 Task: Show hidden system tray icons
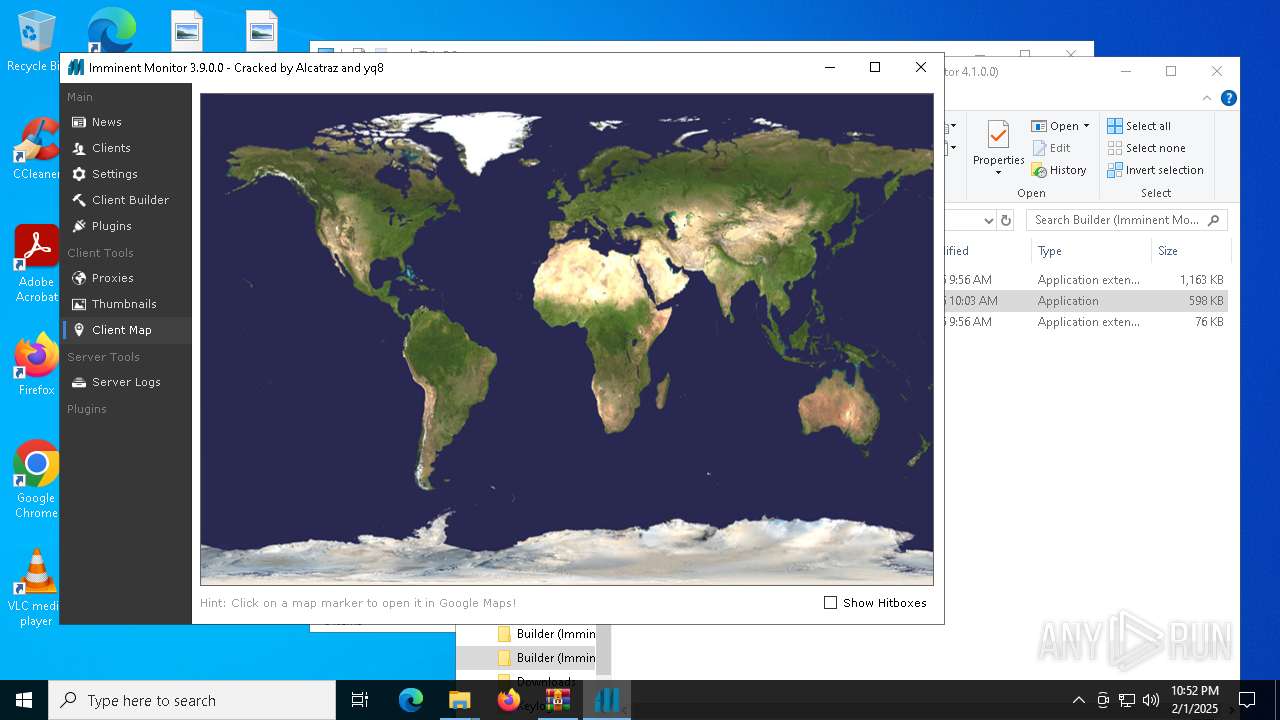(1078, 700)
